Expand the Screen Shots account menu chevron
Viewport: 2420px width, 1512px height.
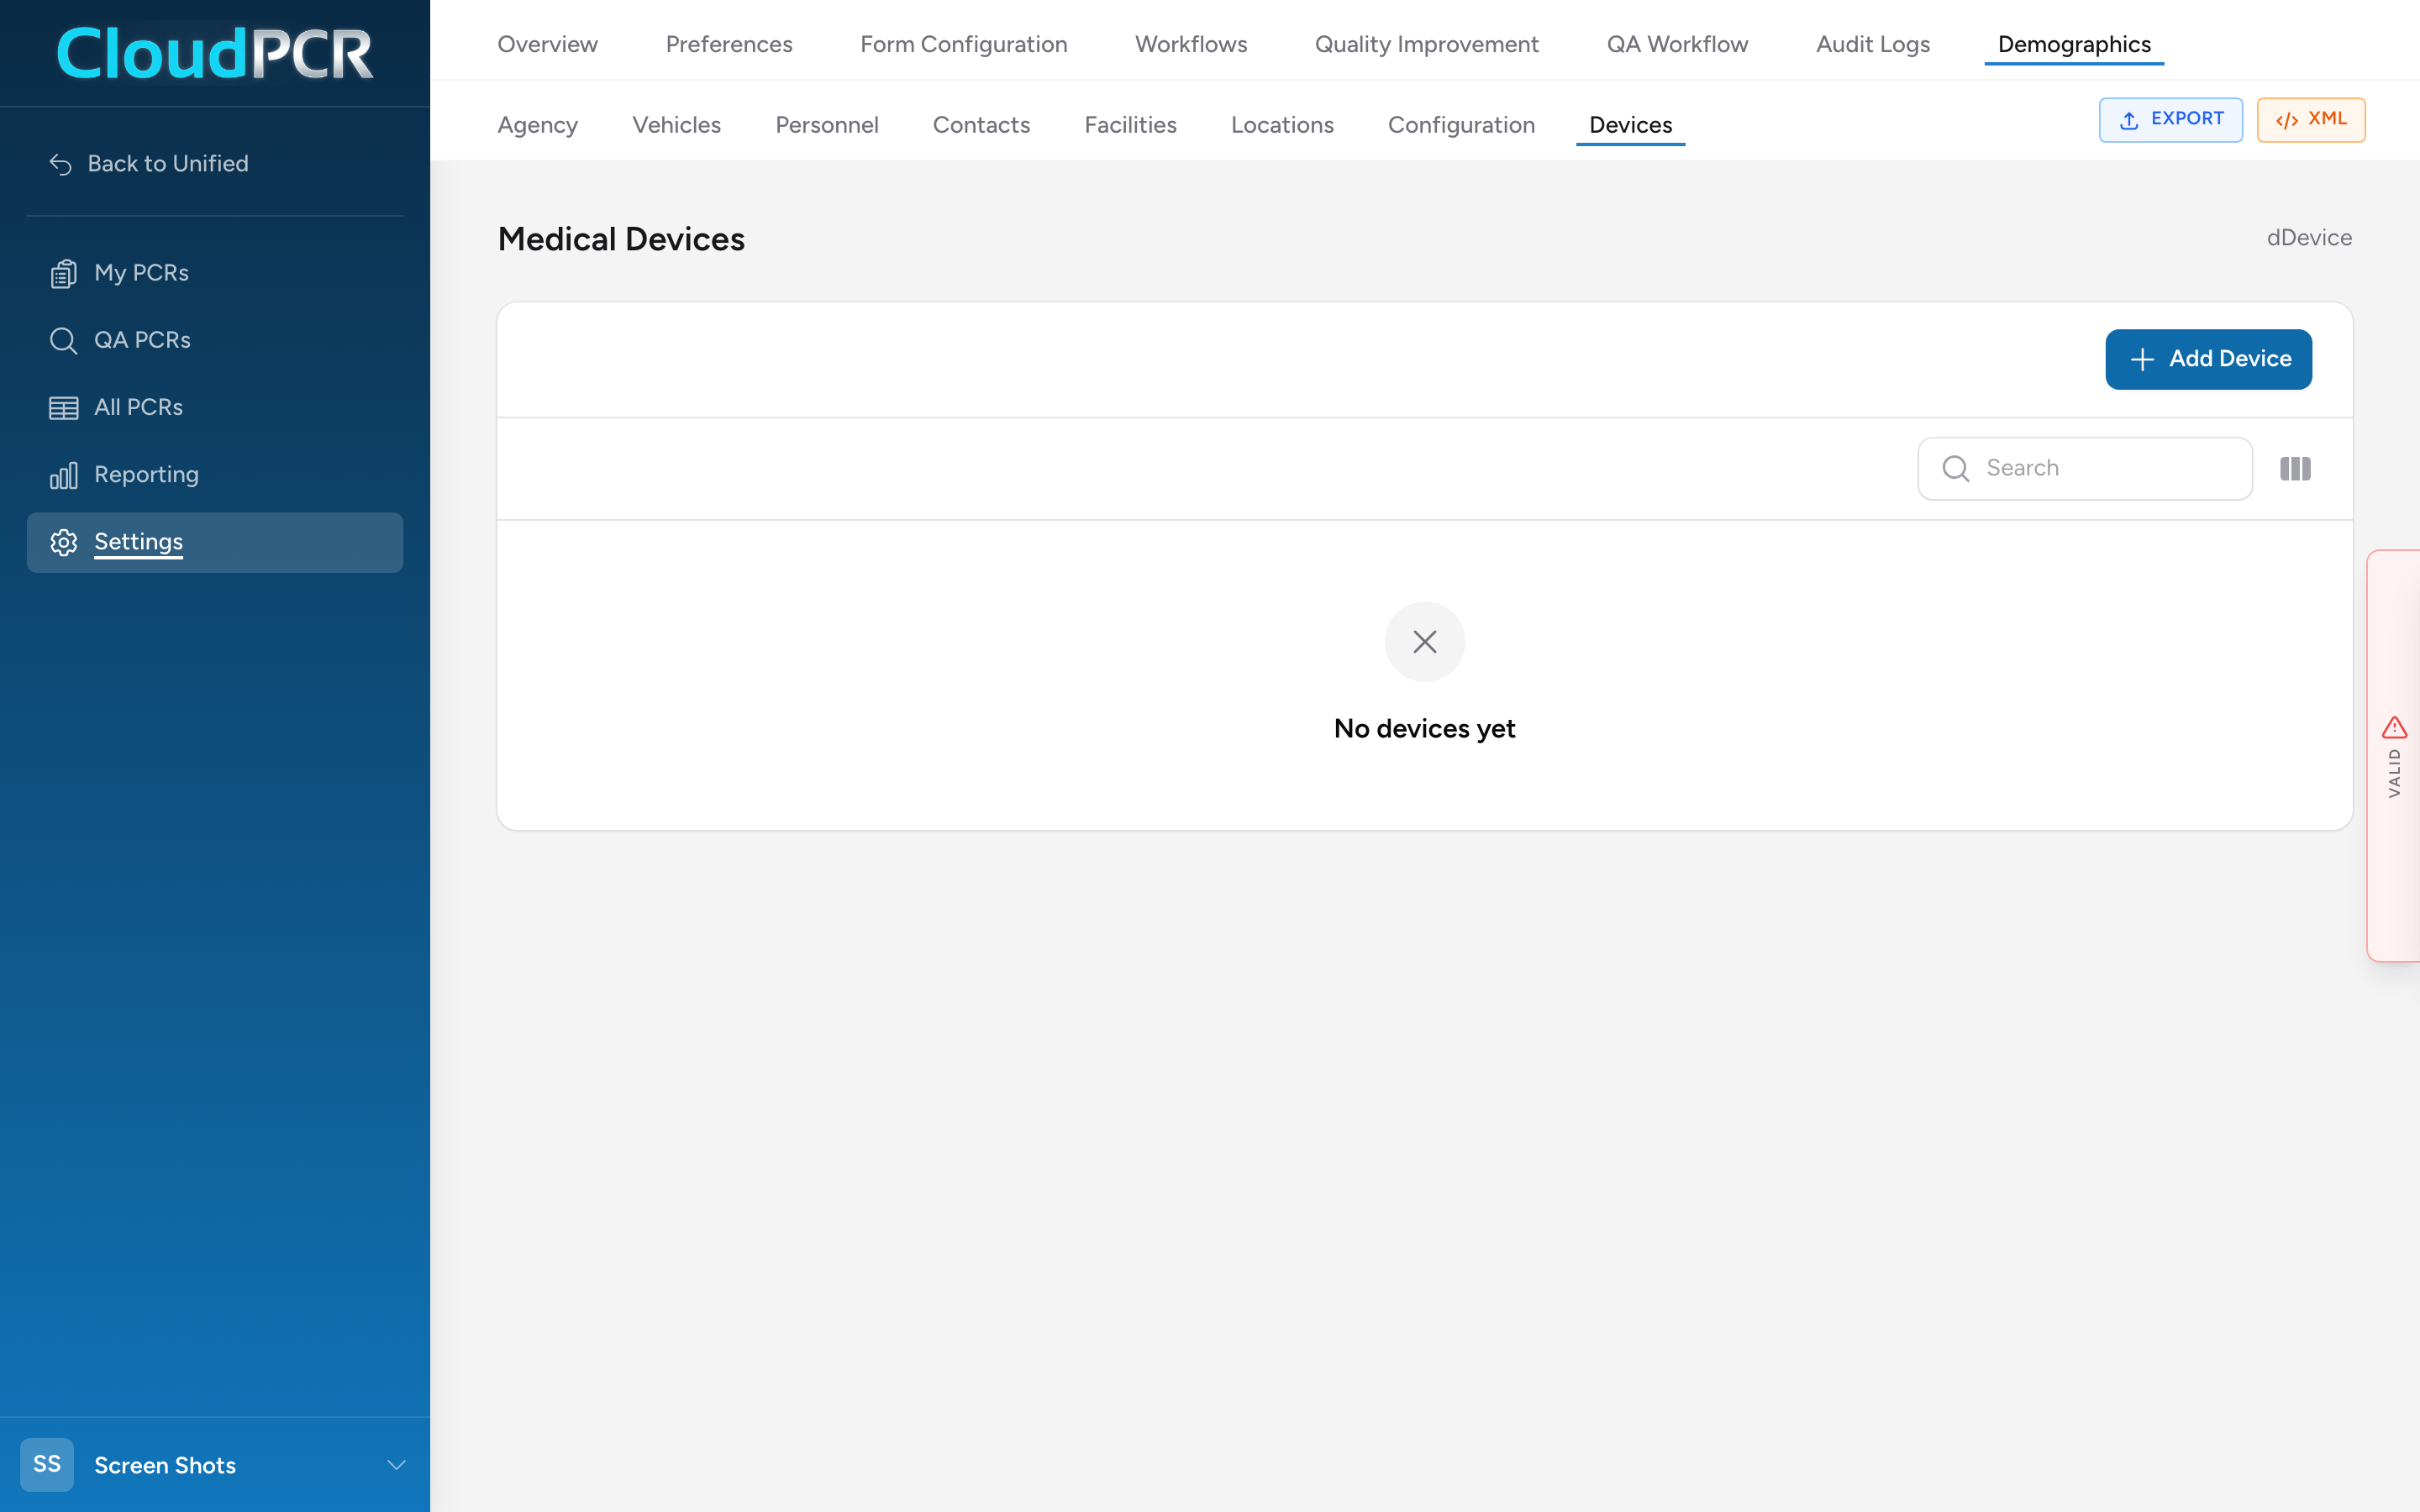[x=396, y=1465]
